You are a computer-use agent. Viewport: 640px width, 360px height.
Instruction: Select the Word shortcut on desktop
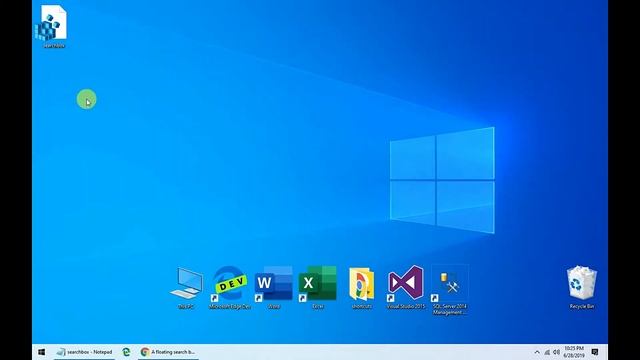[274, 288]
